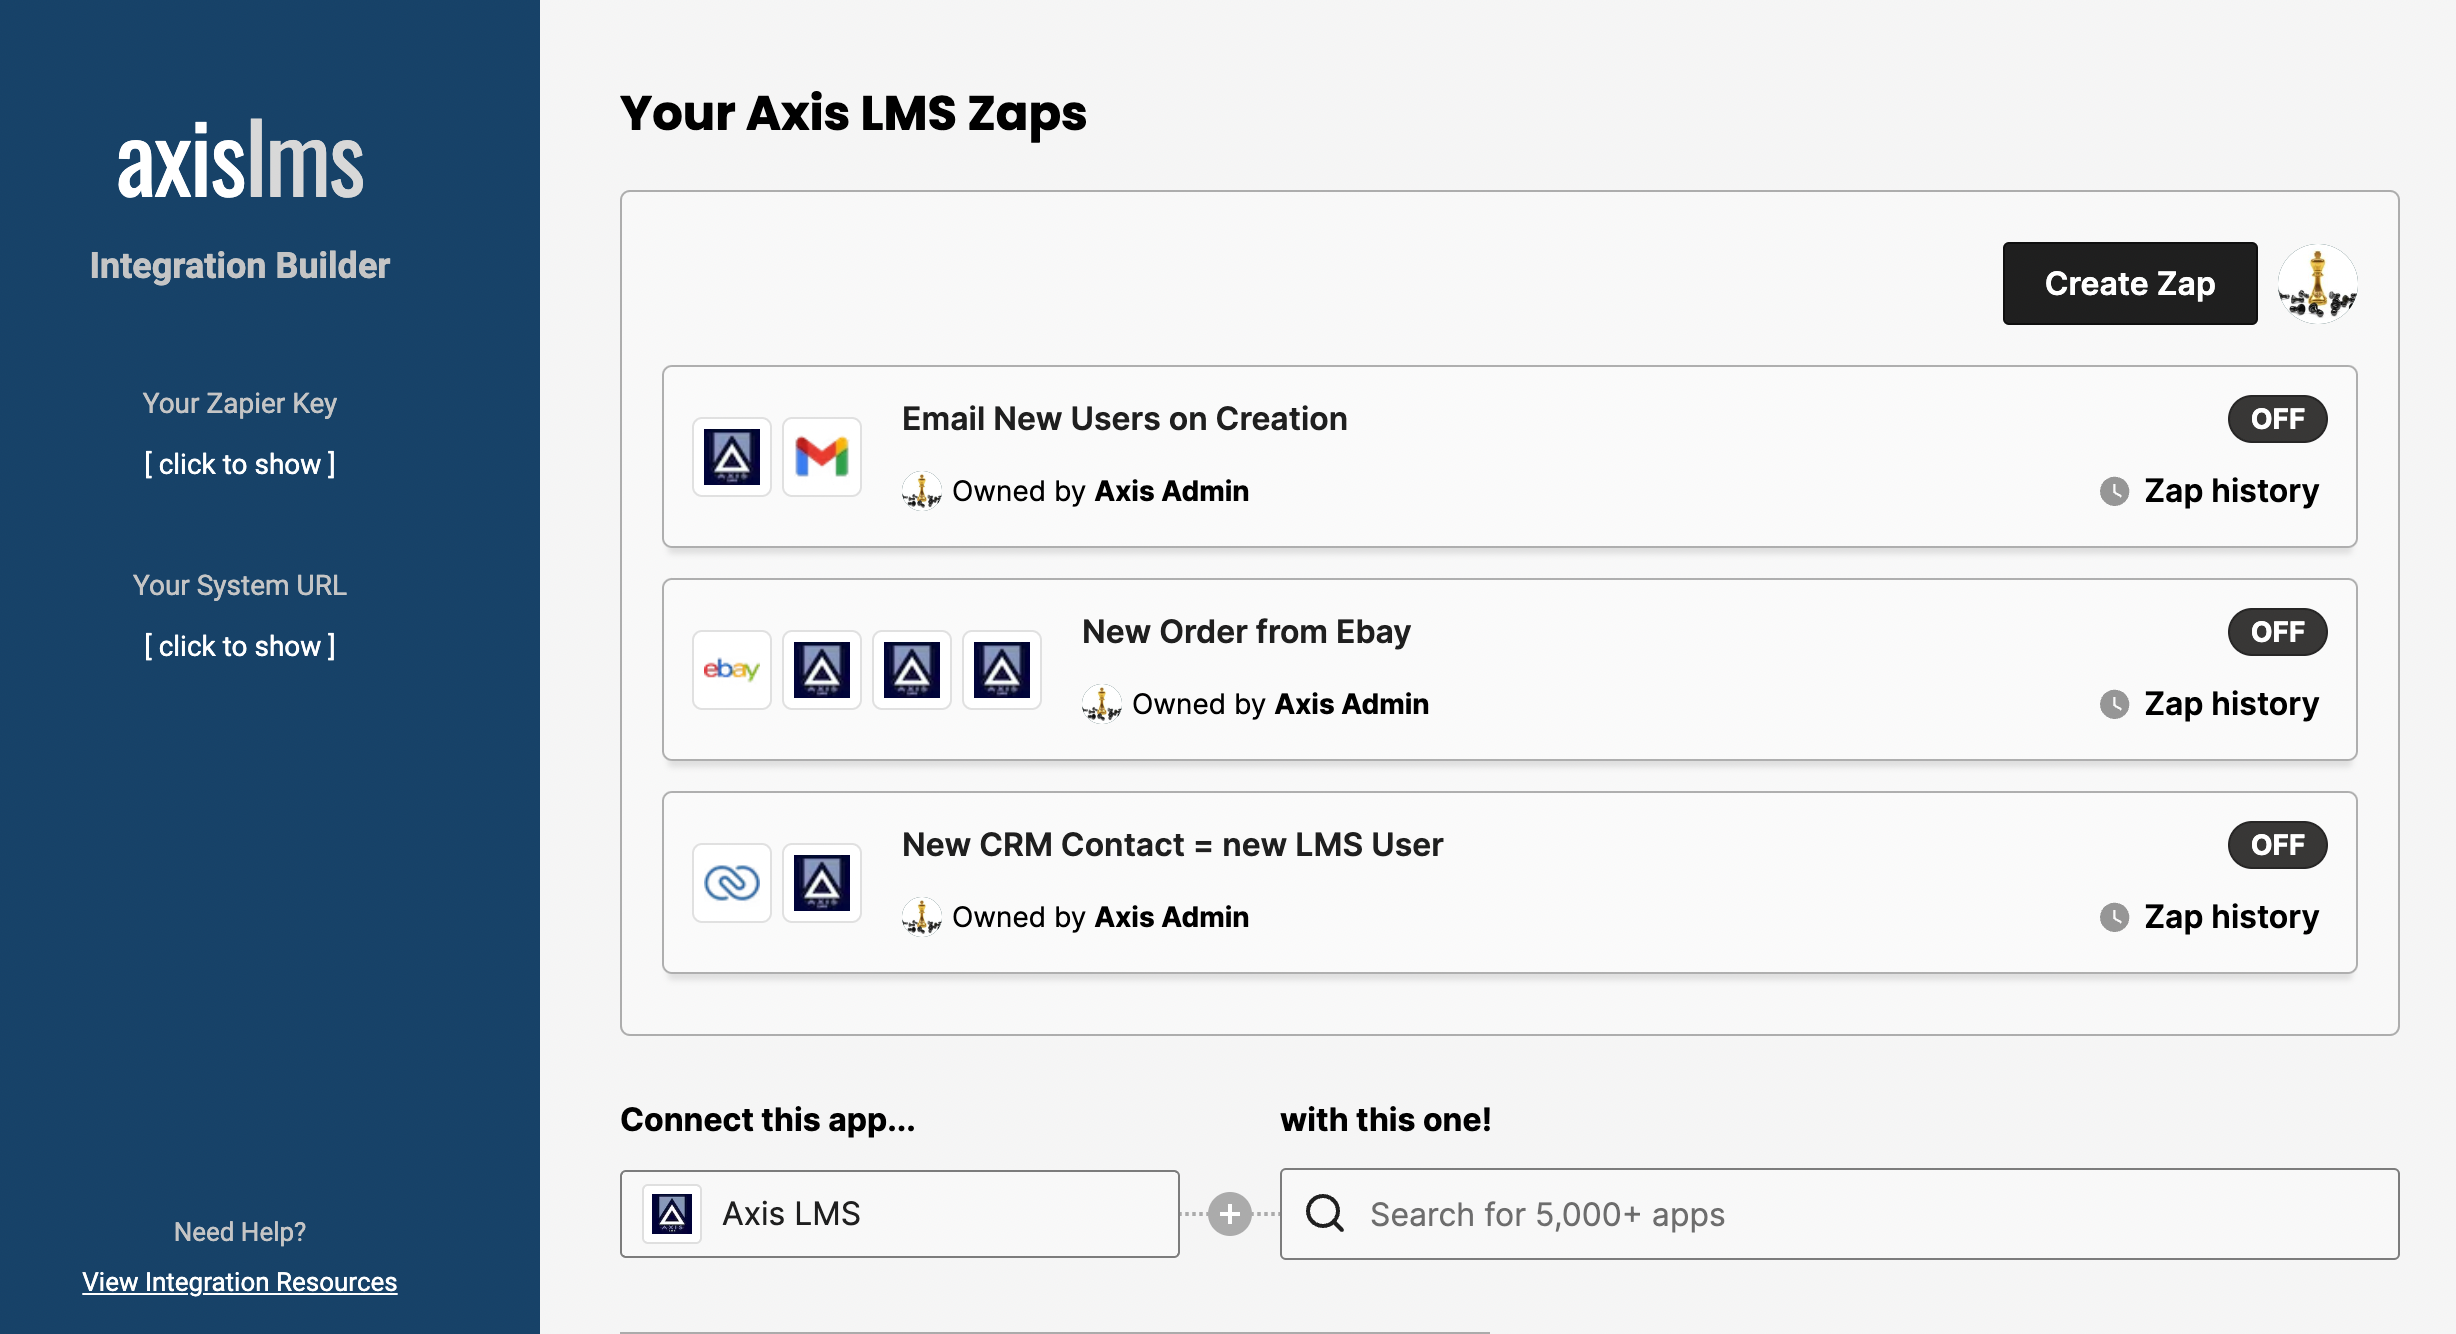2456x1334 pixels.
Task: Click the magnifier icon in app search box
Action: pos(1325,1214)
